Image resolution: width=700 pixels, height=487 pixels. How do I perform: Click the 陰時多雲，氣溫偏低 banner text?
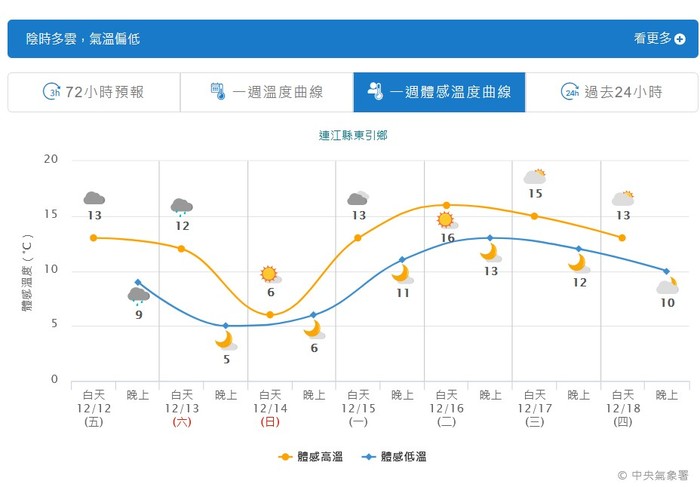(x=83, y=39)
